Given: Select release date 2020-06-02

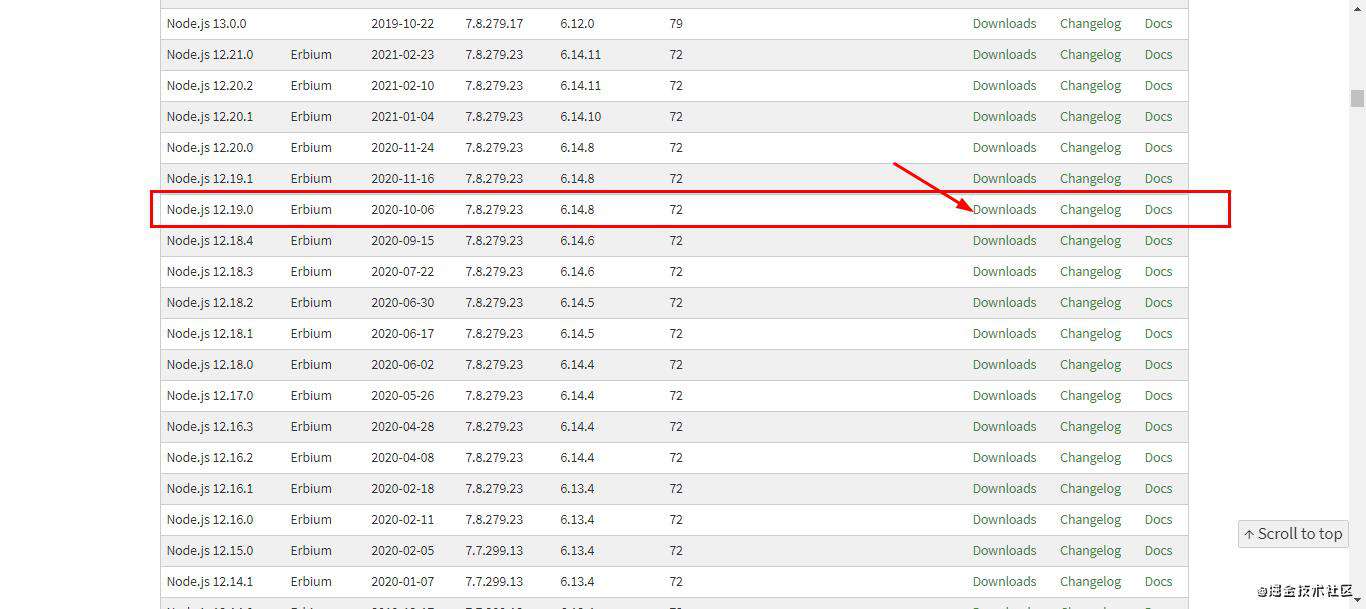Looking at the screenshot, I should (403, 364).
